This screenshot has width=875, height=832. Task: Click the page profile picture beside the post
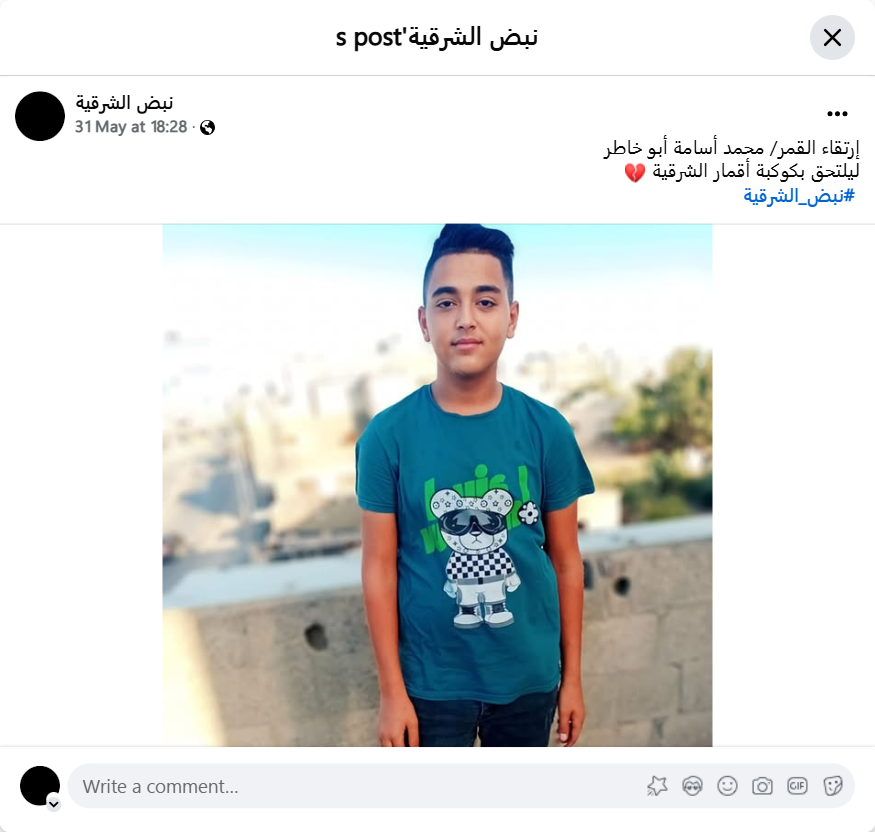click(x=40, y=116)
